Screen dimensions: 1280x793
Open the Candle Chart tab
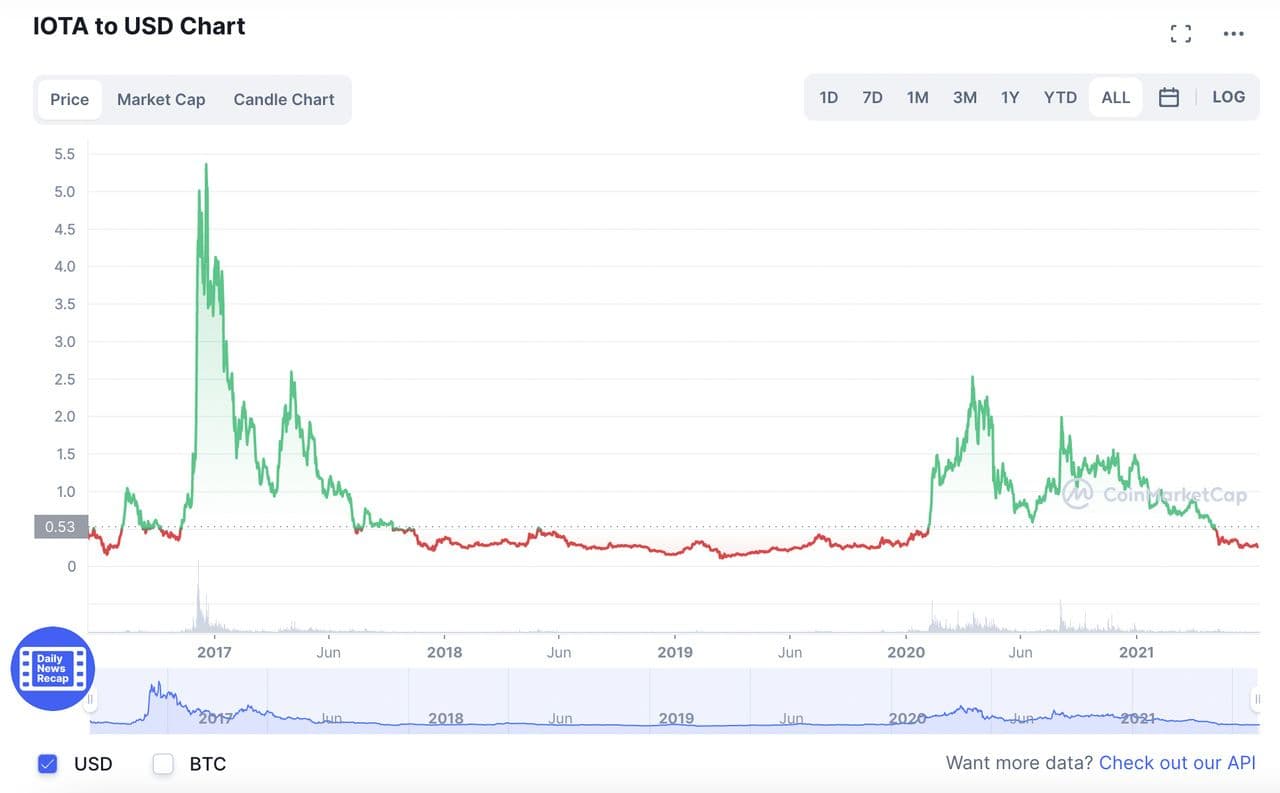tap(284, 99)
